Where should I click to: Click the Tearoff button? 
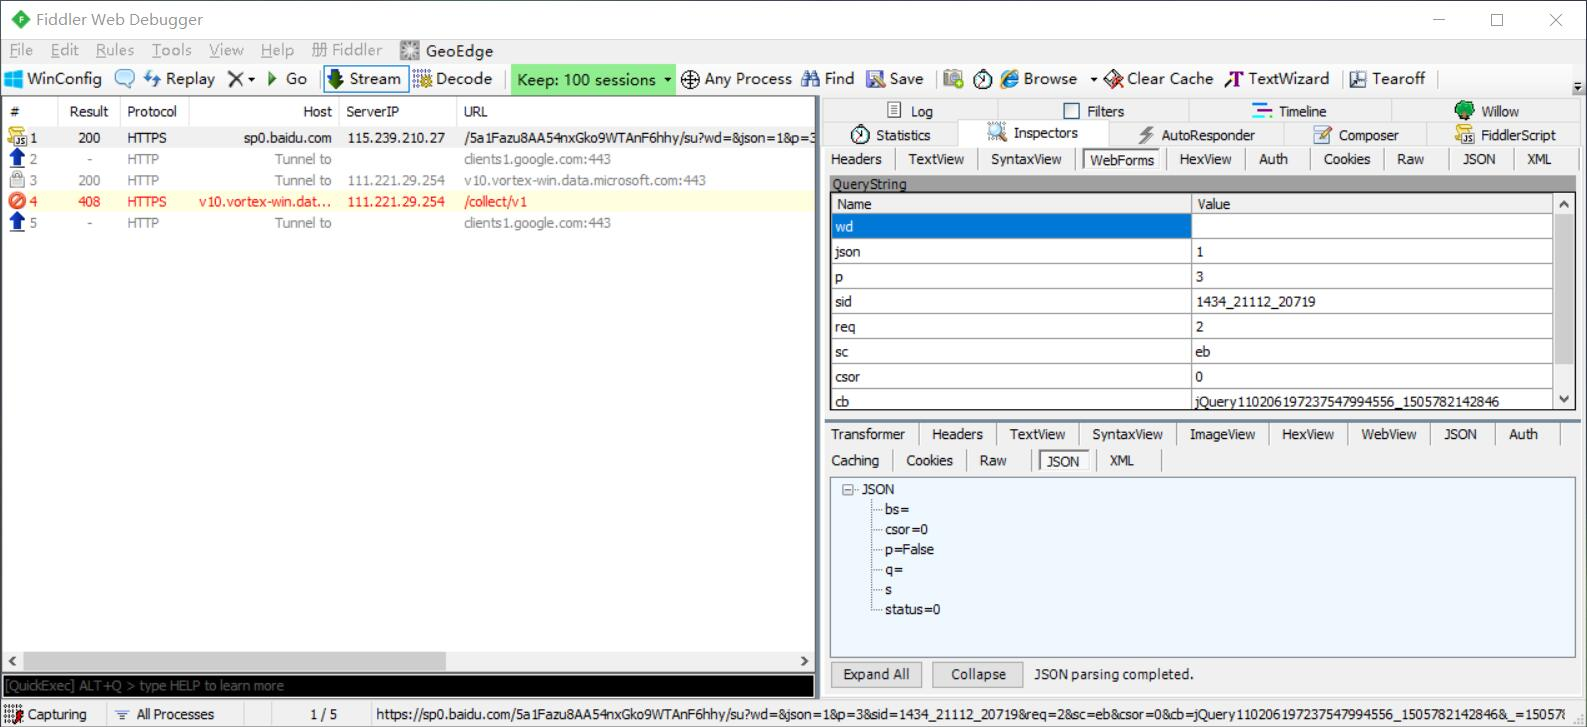click(x=1387, y=79)
